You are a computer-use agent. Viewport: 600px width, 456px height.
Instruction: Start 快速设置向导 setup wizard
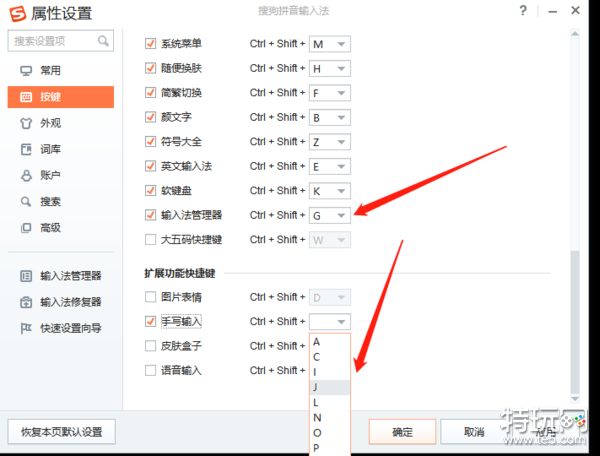[x=27, y=327]
